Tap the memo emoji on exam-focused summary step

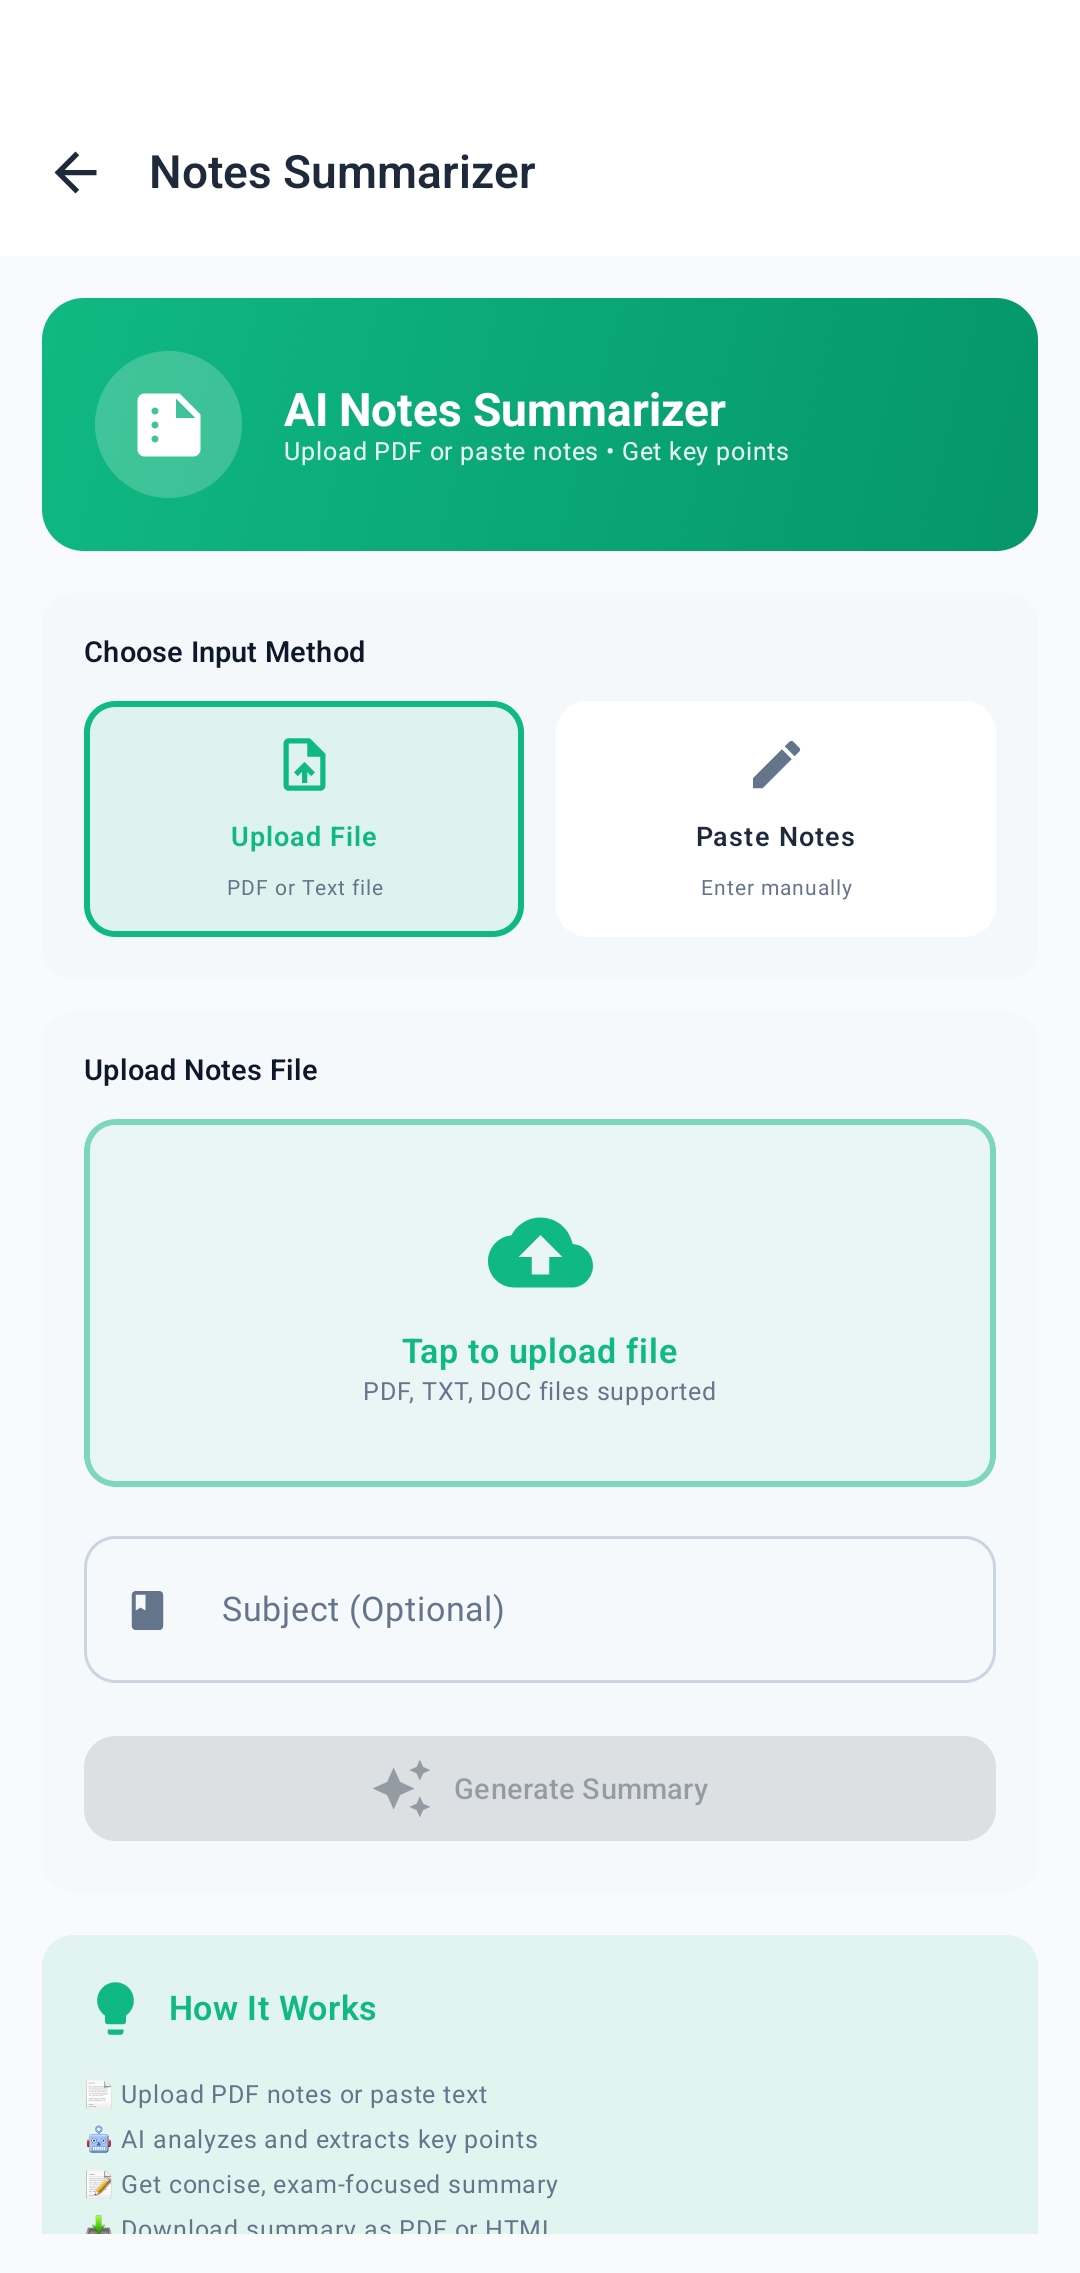[x=100, y=2185]
